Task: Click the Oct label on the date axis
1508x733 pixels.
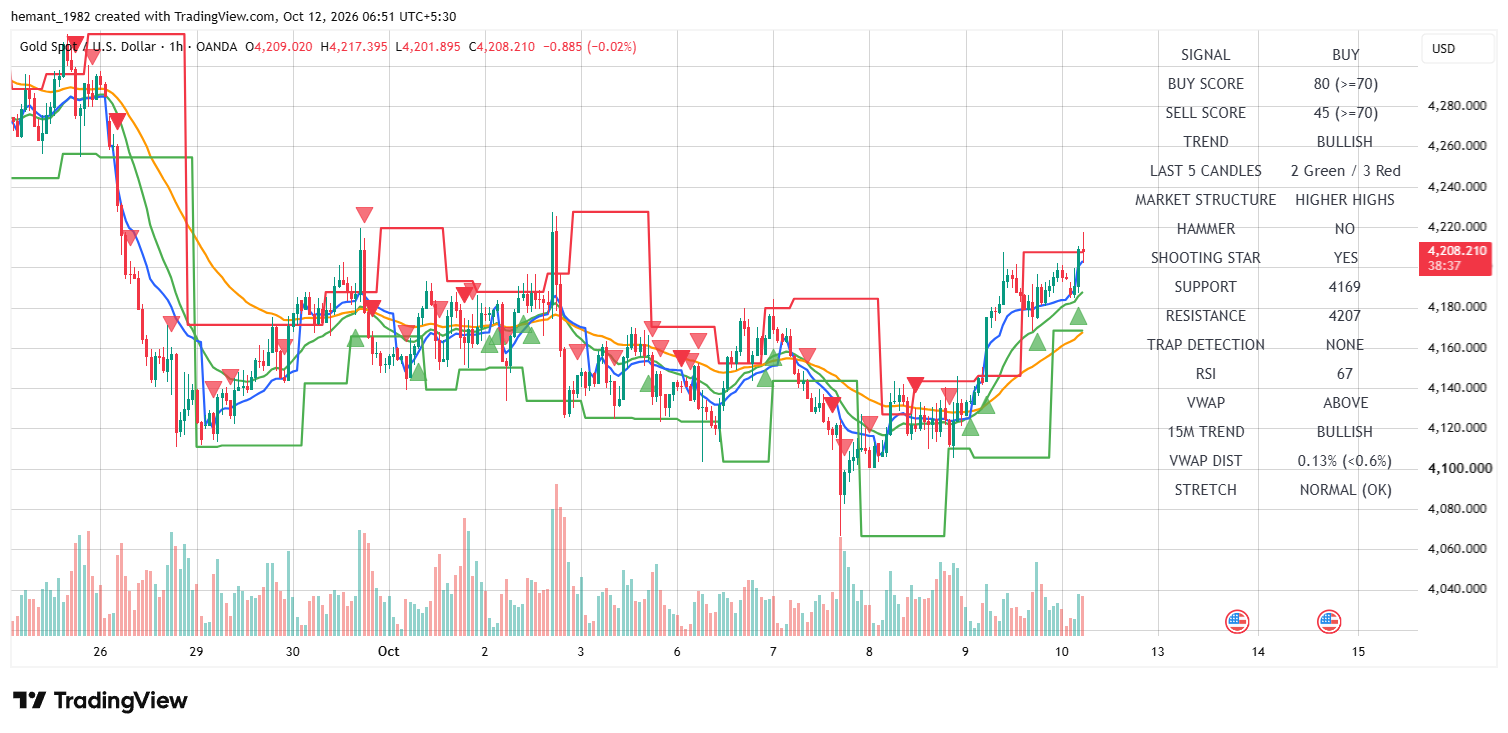Action: tap(388, 651)
